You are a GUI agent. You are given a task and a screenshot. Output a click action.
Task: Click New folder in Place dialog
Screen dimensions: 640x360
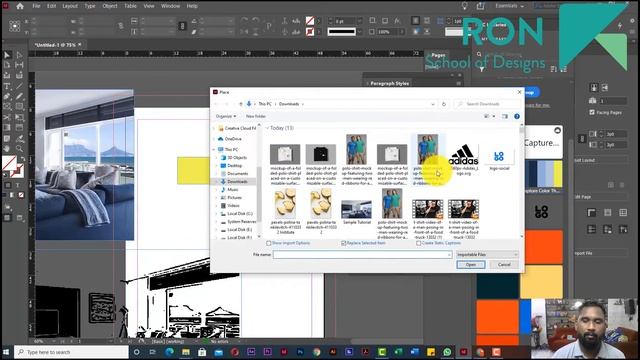coord(256,116)
